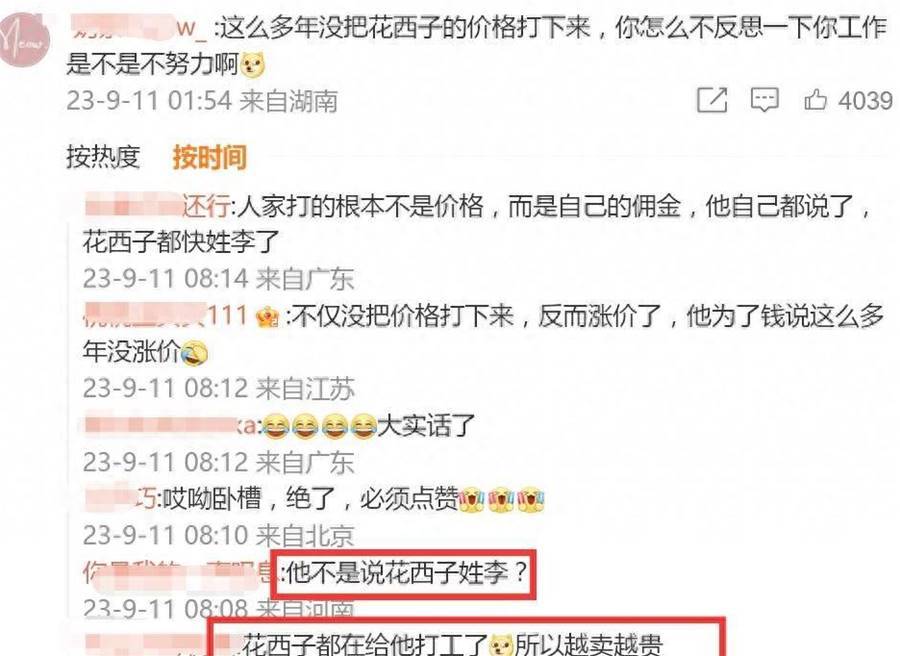Image resolution: width=900 pixels, height=656 pixels.
Task: Click the doge emoji after 不努力啊
Action: pyautogui.click(x=253, y=64)
